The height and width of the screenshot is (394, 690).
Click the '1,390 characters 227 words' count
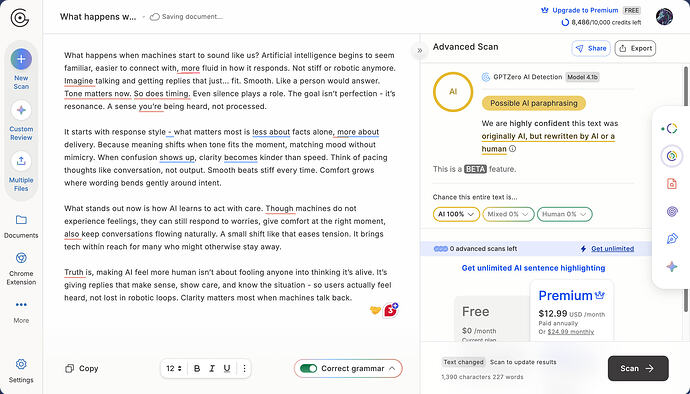[x=482, y=377]
